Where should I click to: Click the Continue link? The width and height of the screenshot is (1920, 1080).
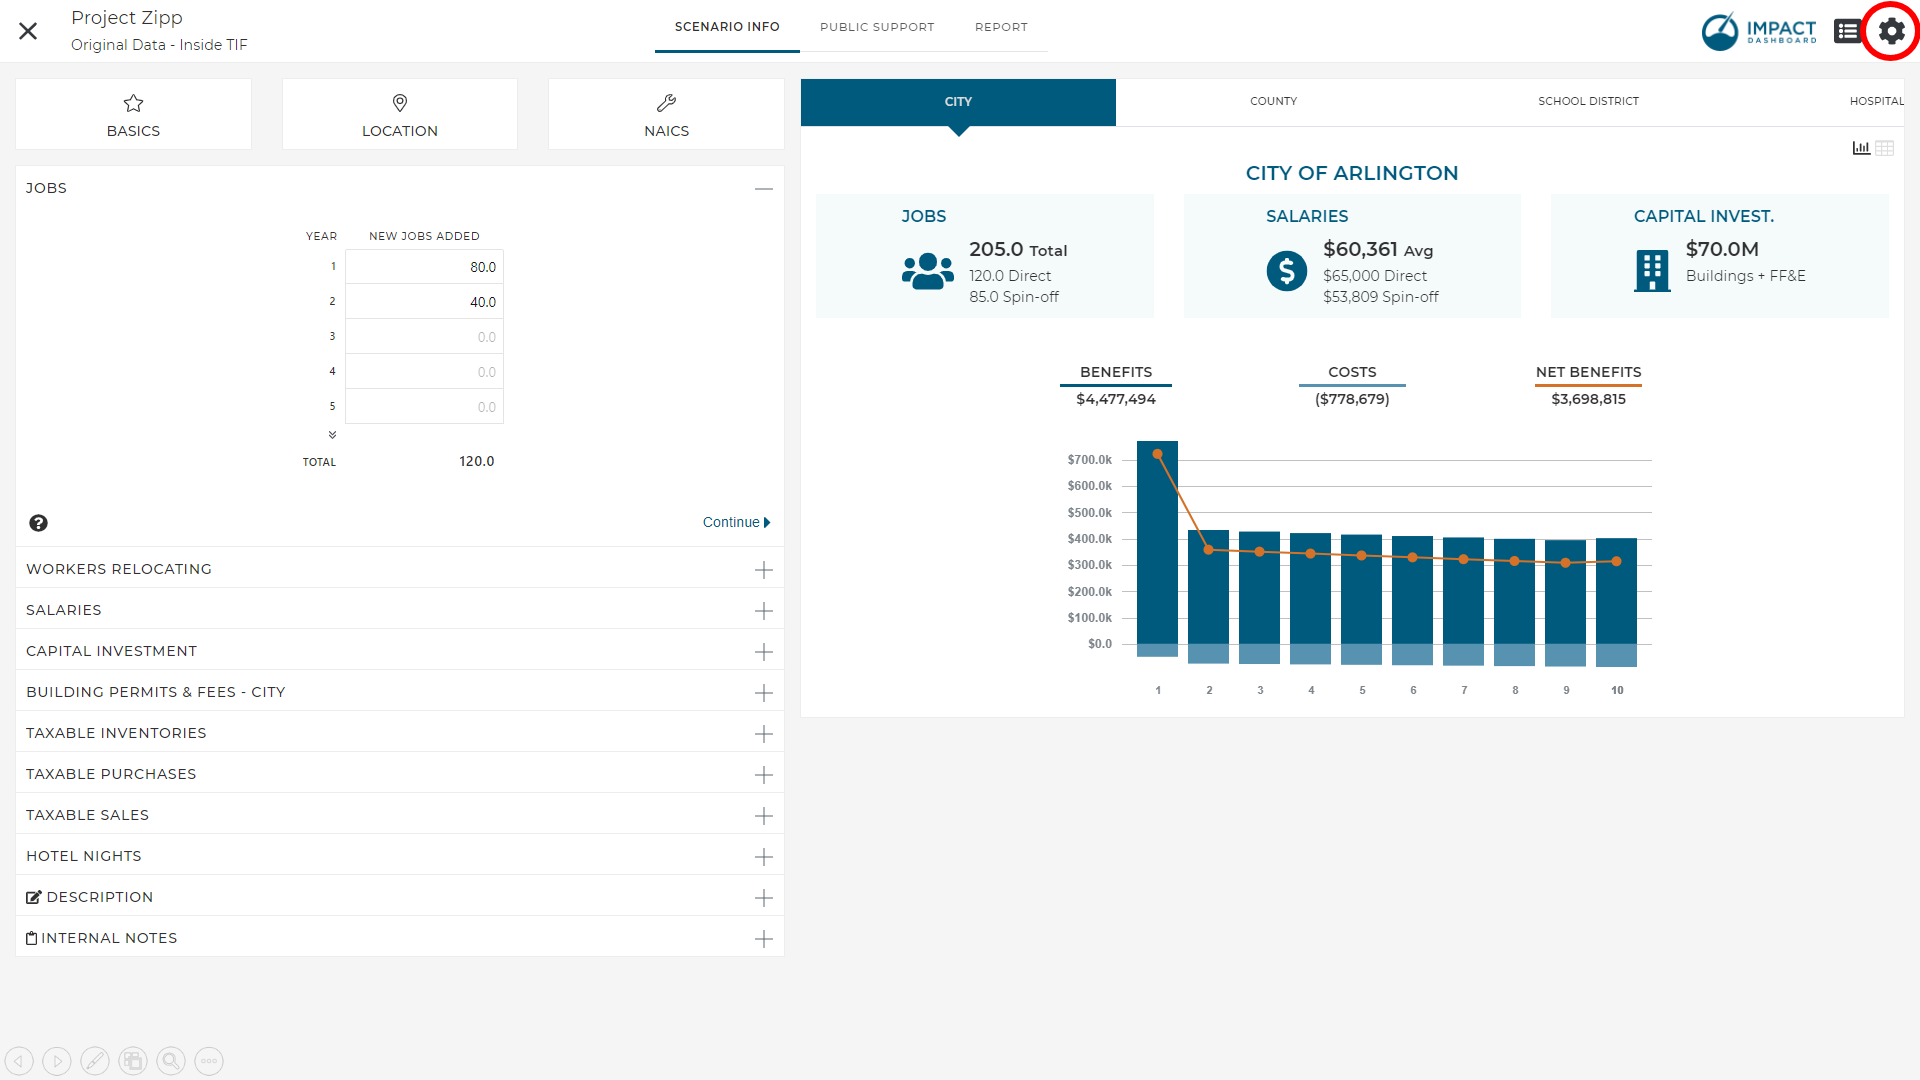[736, 522]
